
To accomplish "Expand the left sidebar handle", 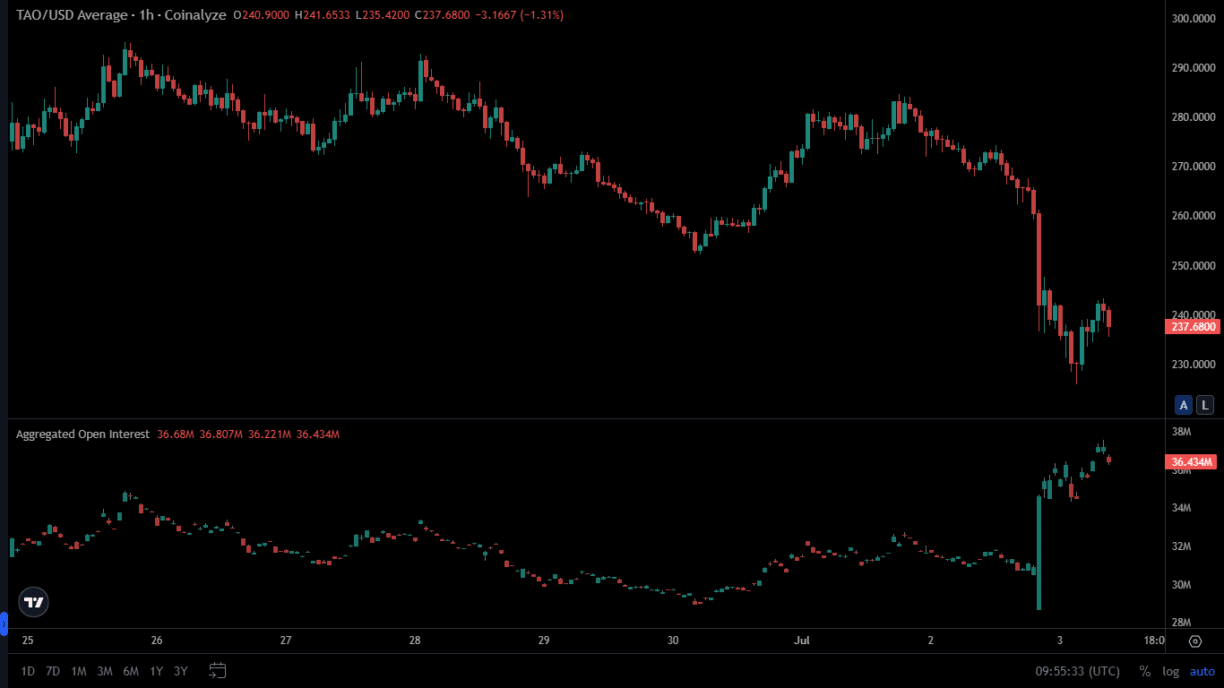I will [x=3, y=626].
